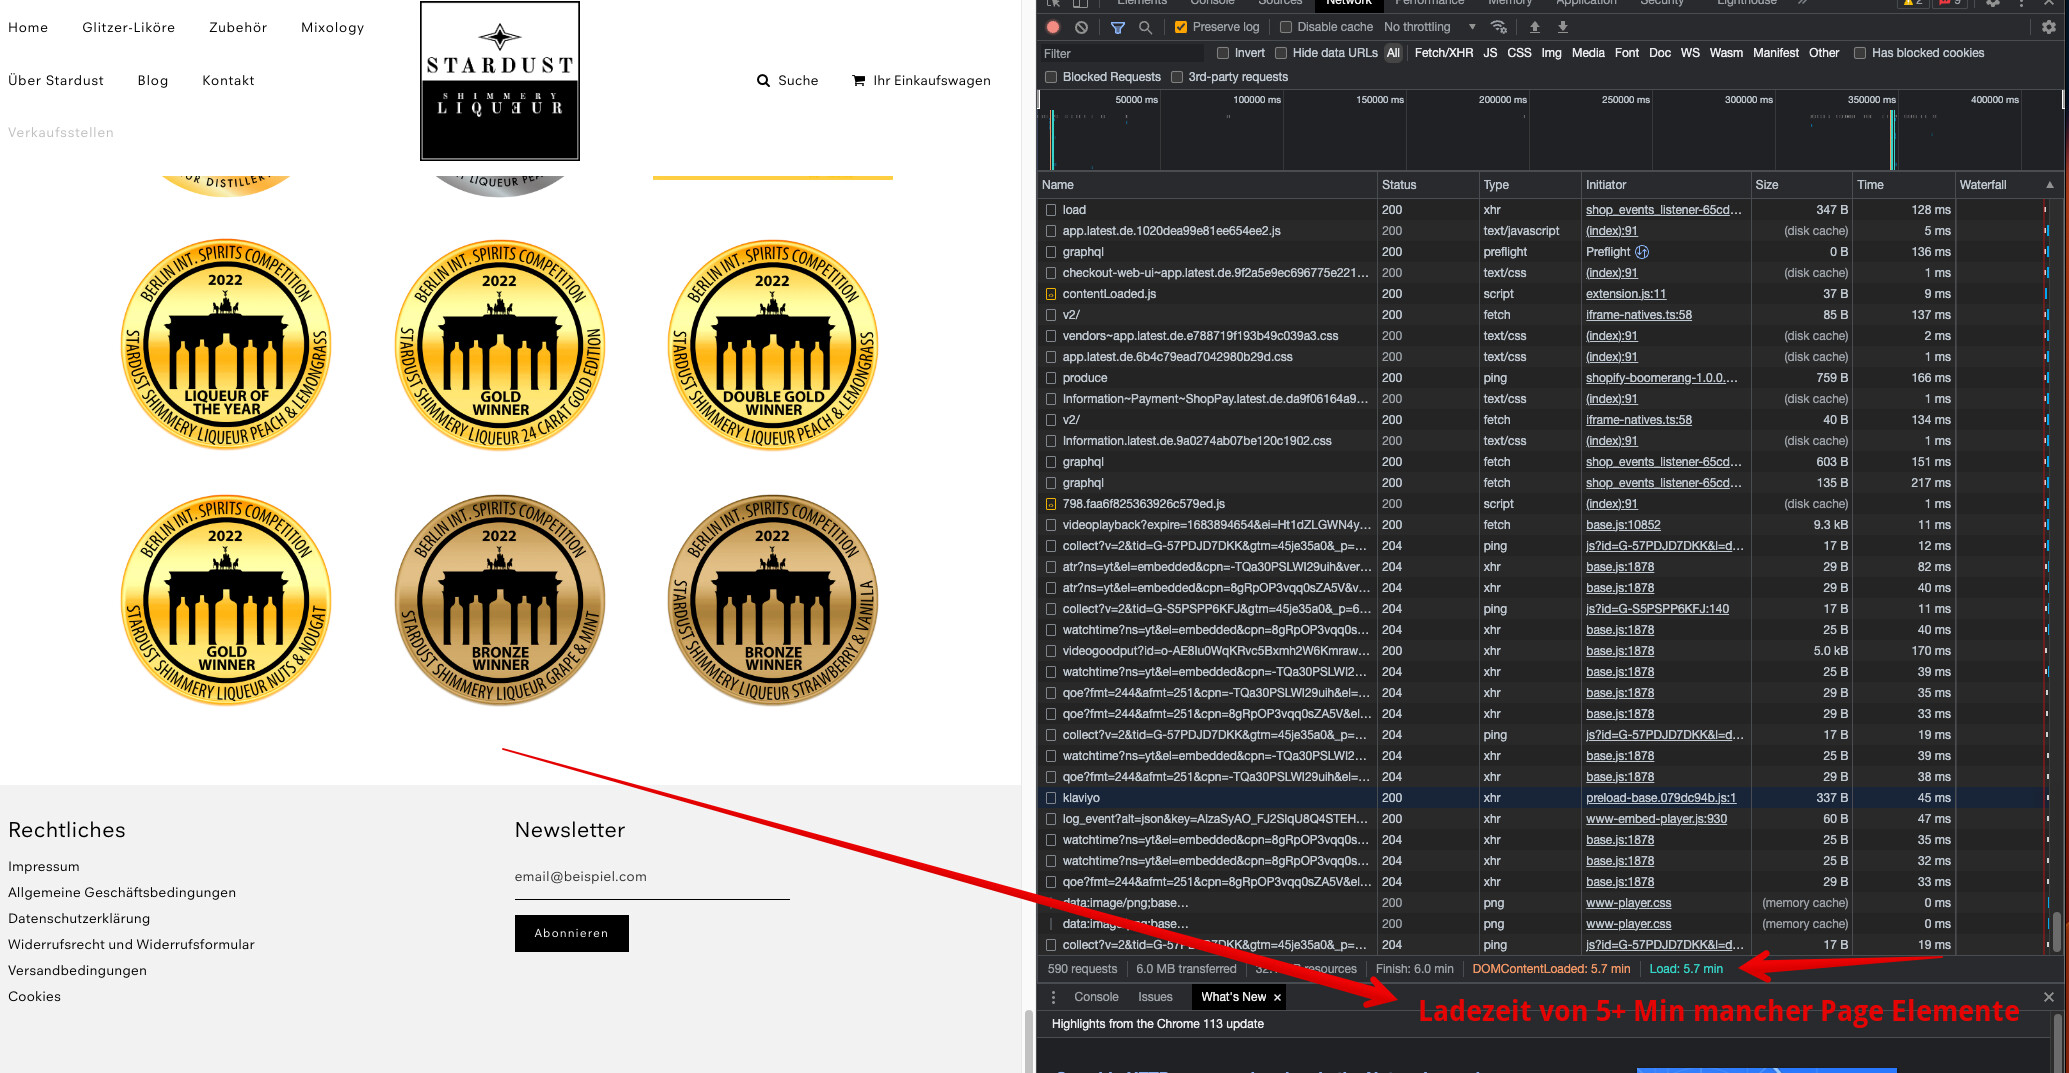The width and height of the screenshot is (2069, 1073).
Task: Click the Bronze Winner Grape & Mint medal
Action: (x=500, y=600)
